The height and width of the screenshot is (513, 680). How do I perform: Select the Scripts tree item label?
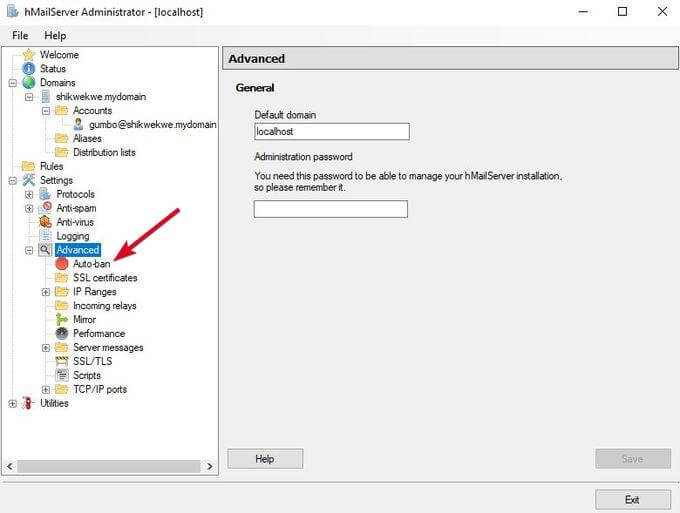click(87, 375)
